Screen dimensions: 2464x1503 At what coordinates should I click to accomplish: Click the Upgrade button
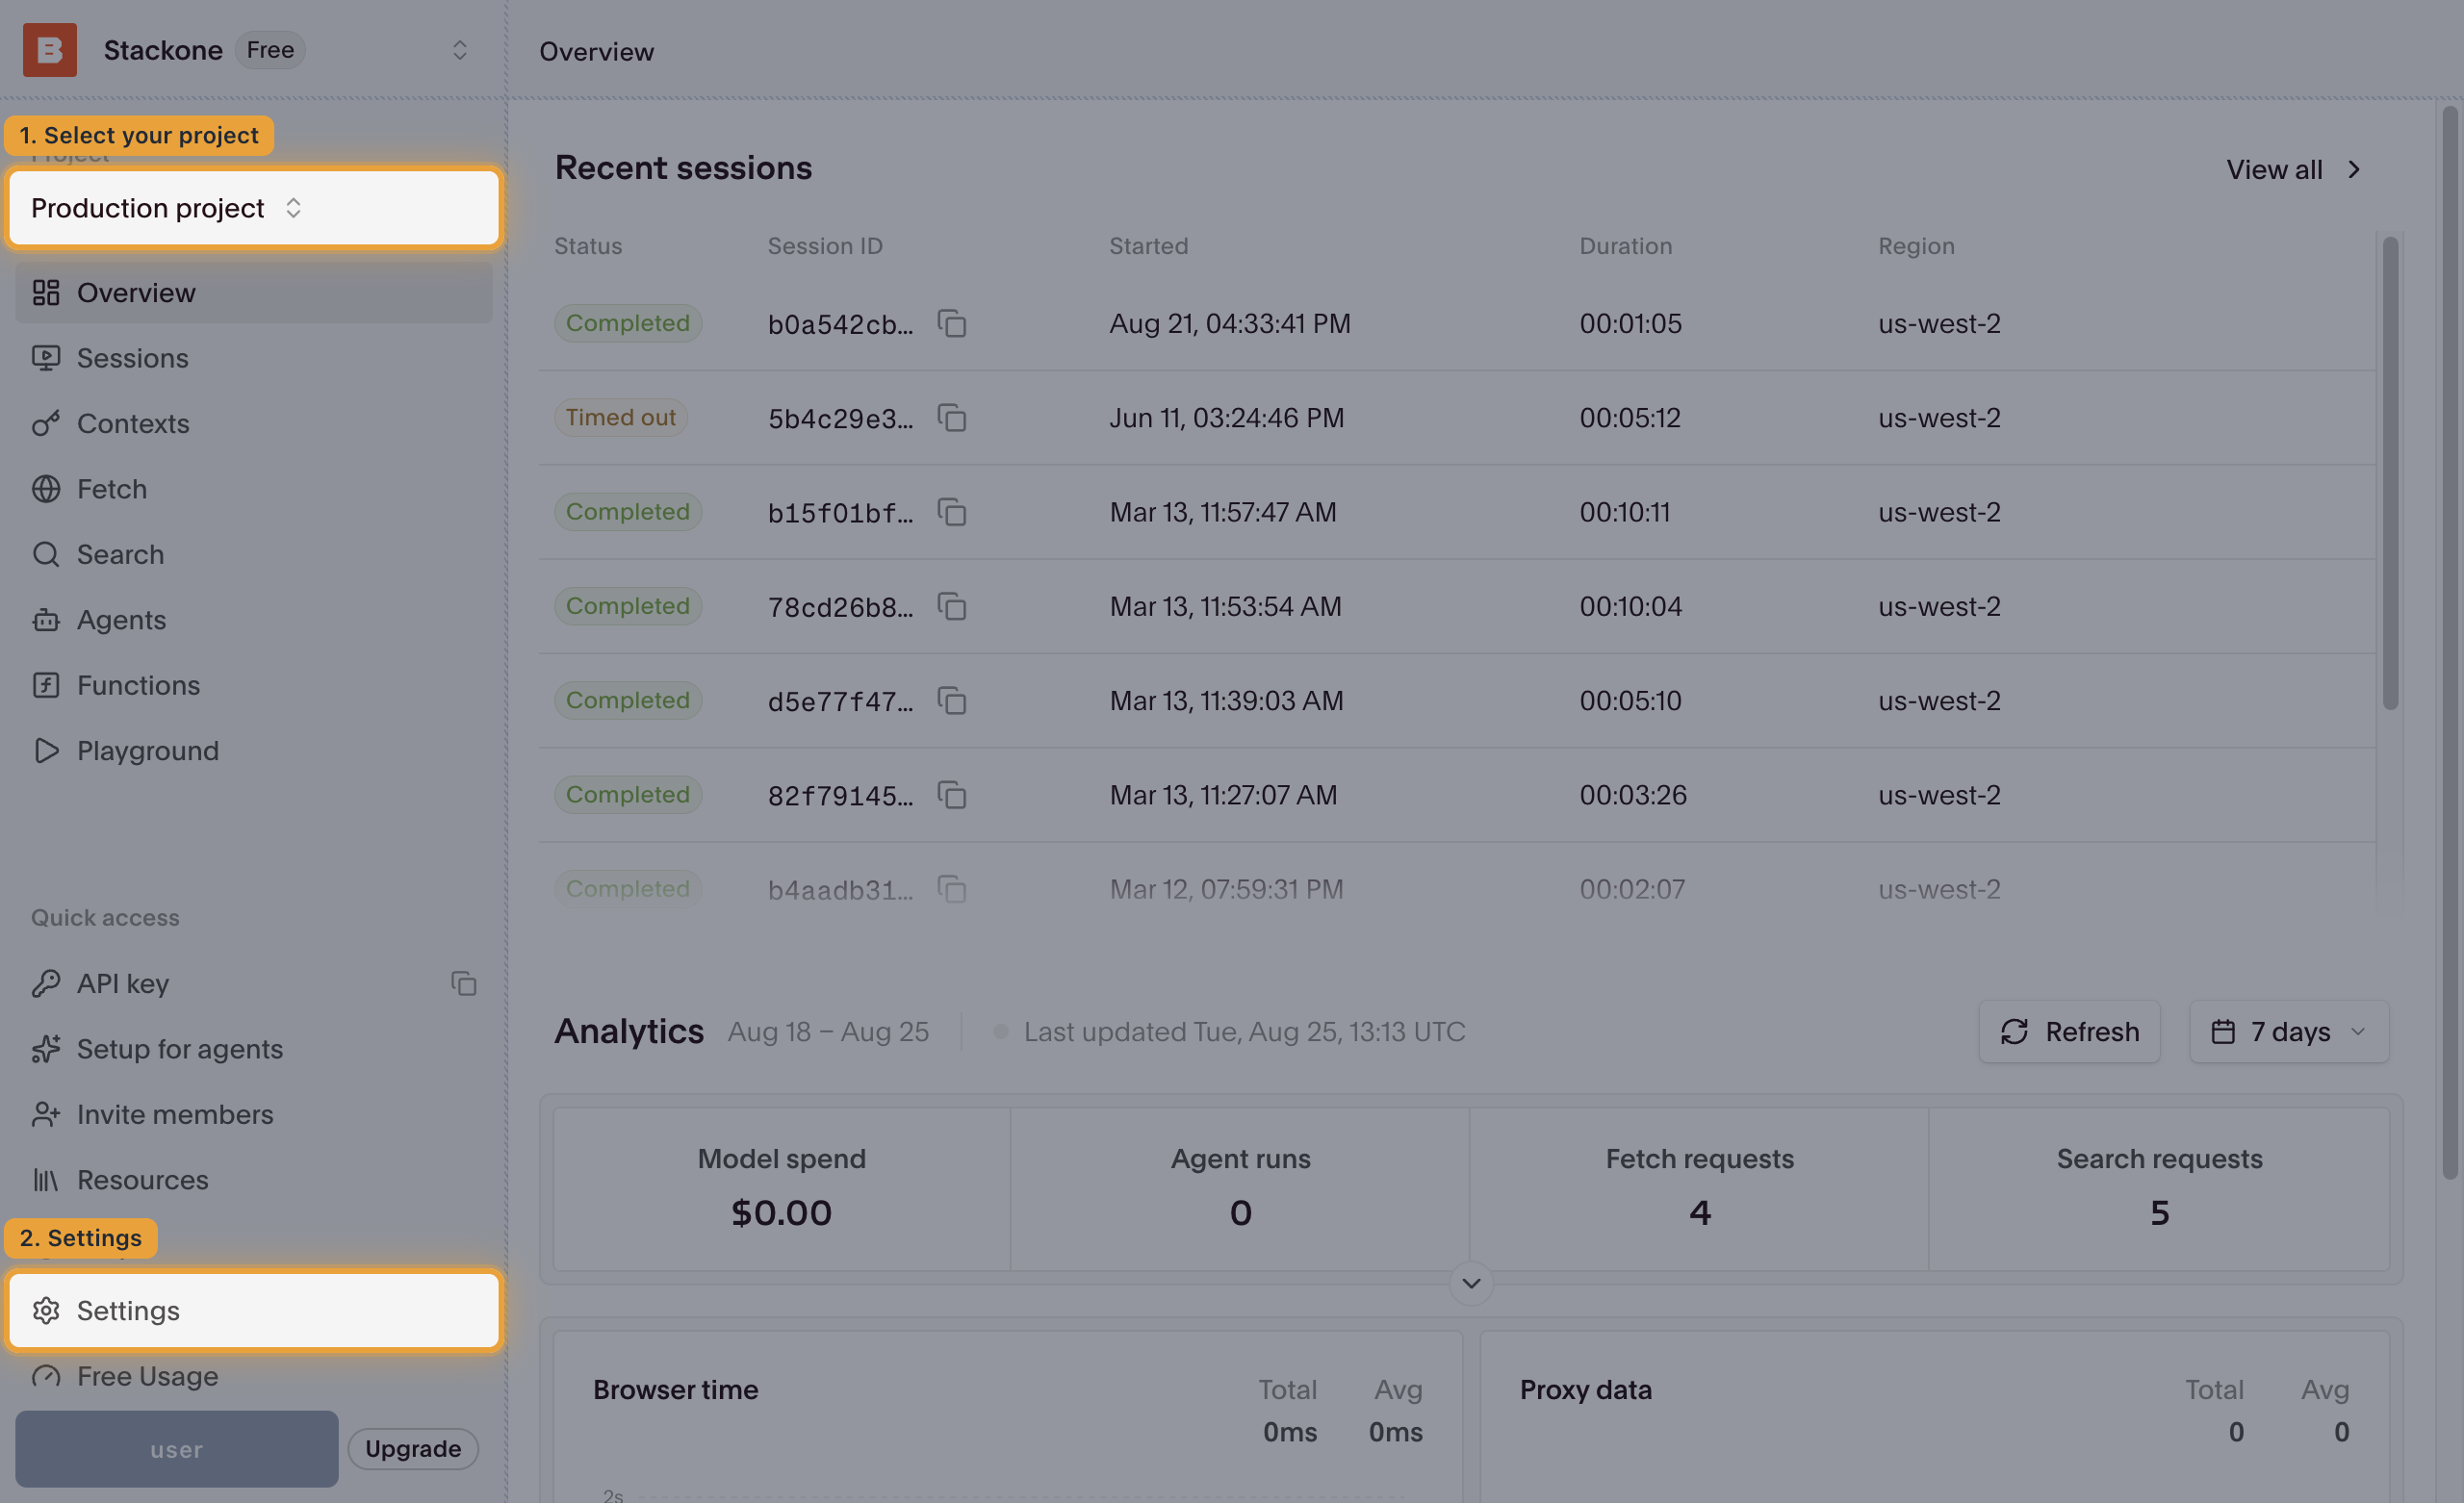coord(413,1449)
